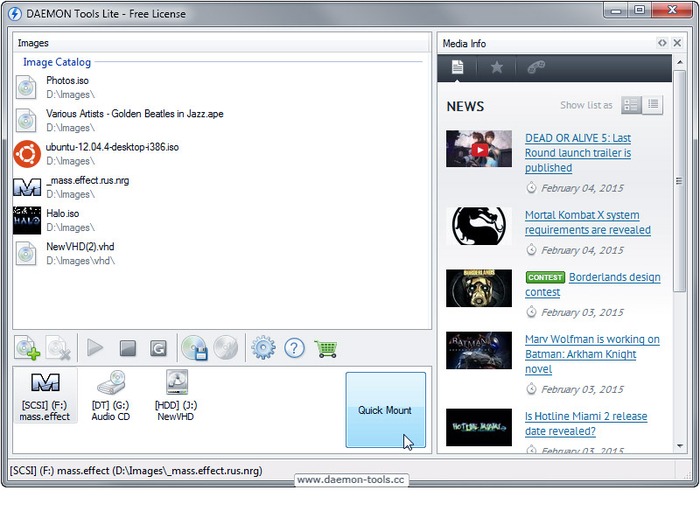Switch to the star favorites tab
Viewport: 700px width, 525px height.
point(496,67)
